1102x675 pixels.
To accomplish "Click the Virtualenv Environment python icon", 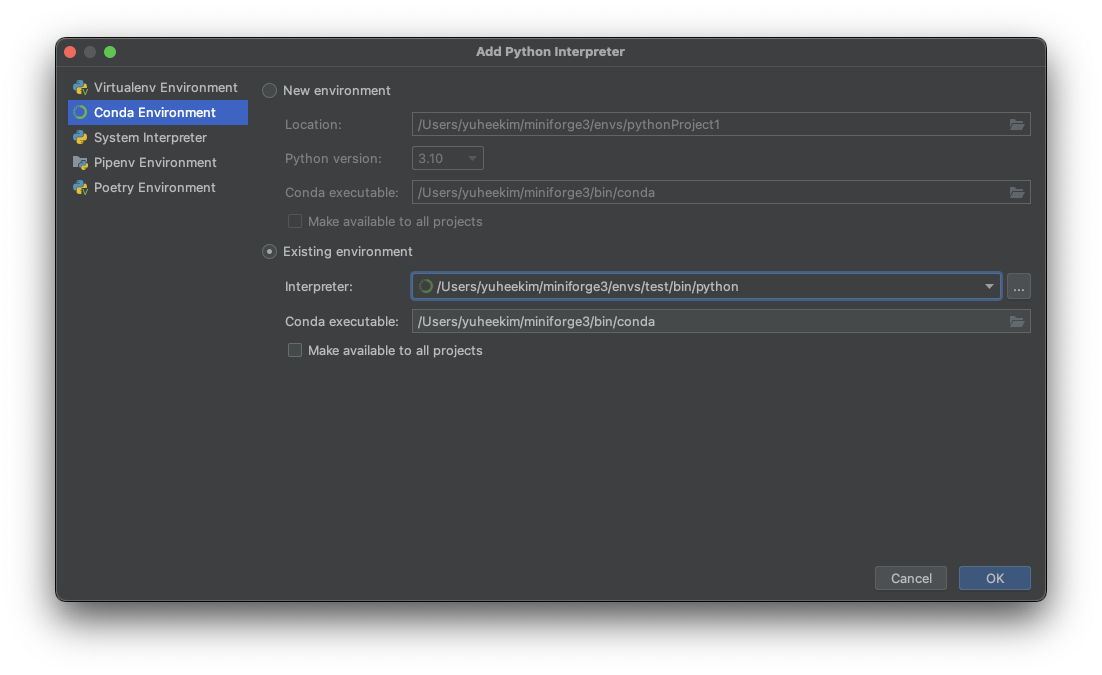I will tap(80, 87).
